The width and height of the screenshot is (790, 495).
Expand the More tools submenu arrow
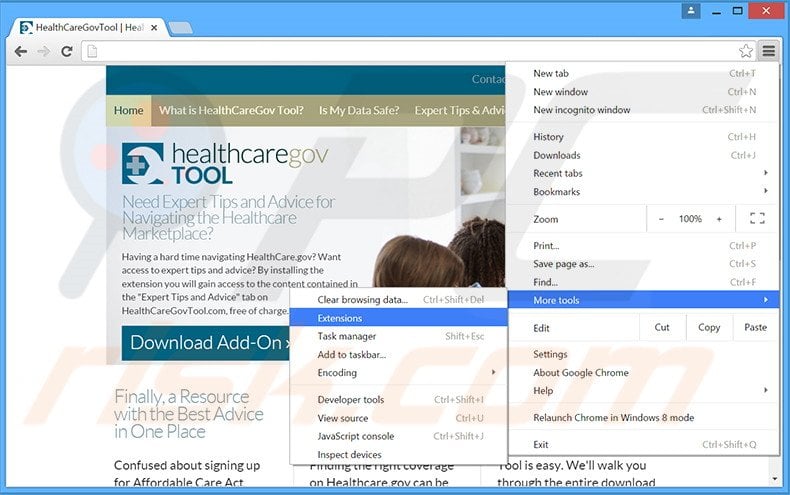[x=766, y=300]
